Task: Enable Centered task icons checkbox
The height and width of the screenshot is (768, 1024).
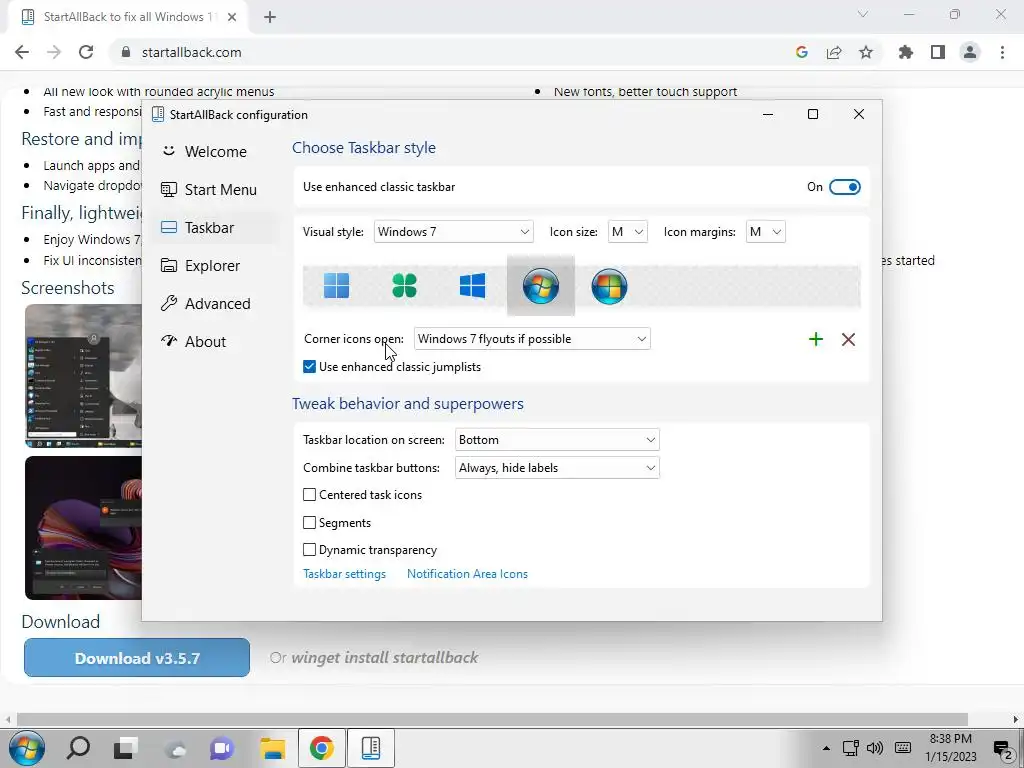Action: click(310, 495)
